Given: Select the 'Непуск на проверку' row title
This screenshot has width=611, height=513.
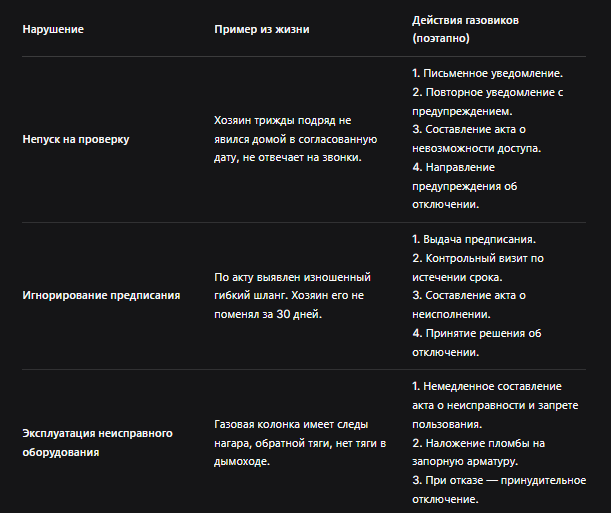Looking at the screenshot, I should (76, 139).
